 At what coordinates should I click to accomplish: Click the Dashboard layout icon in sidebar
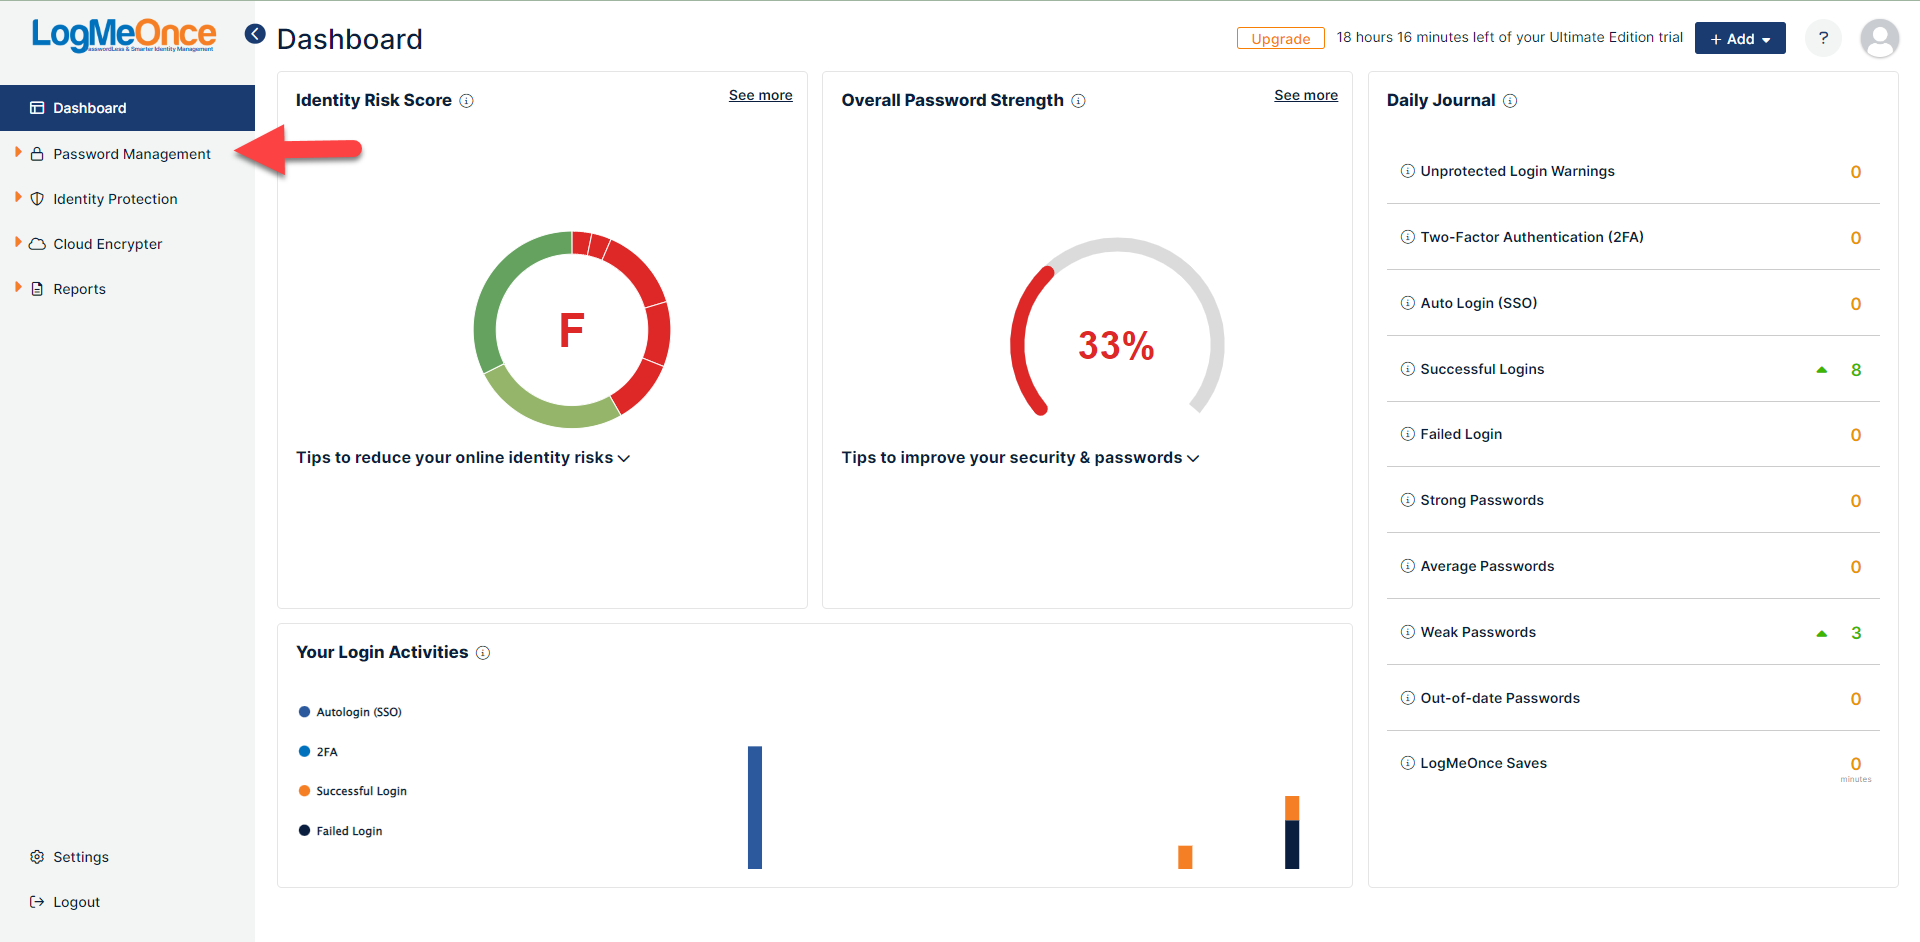[x=37, y=108]
